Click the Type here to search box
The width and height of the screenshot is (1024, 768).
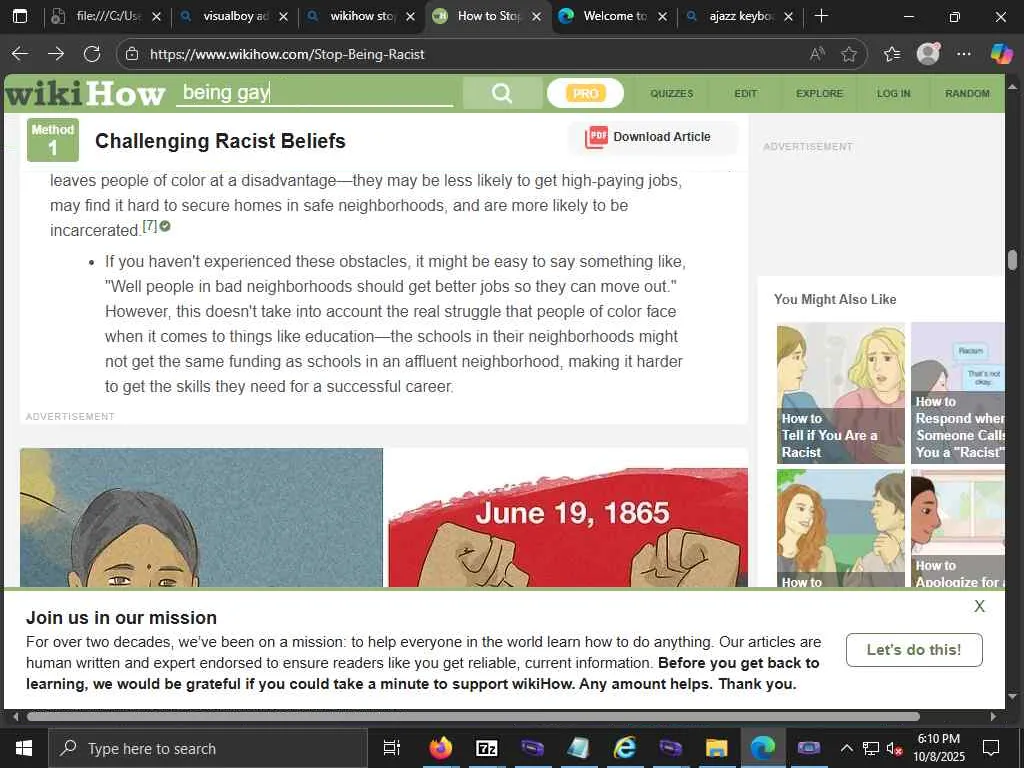208,748
